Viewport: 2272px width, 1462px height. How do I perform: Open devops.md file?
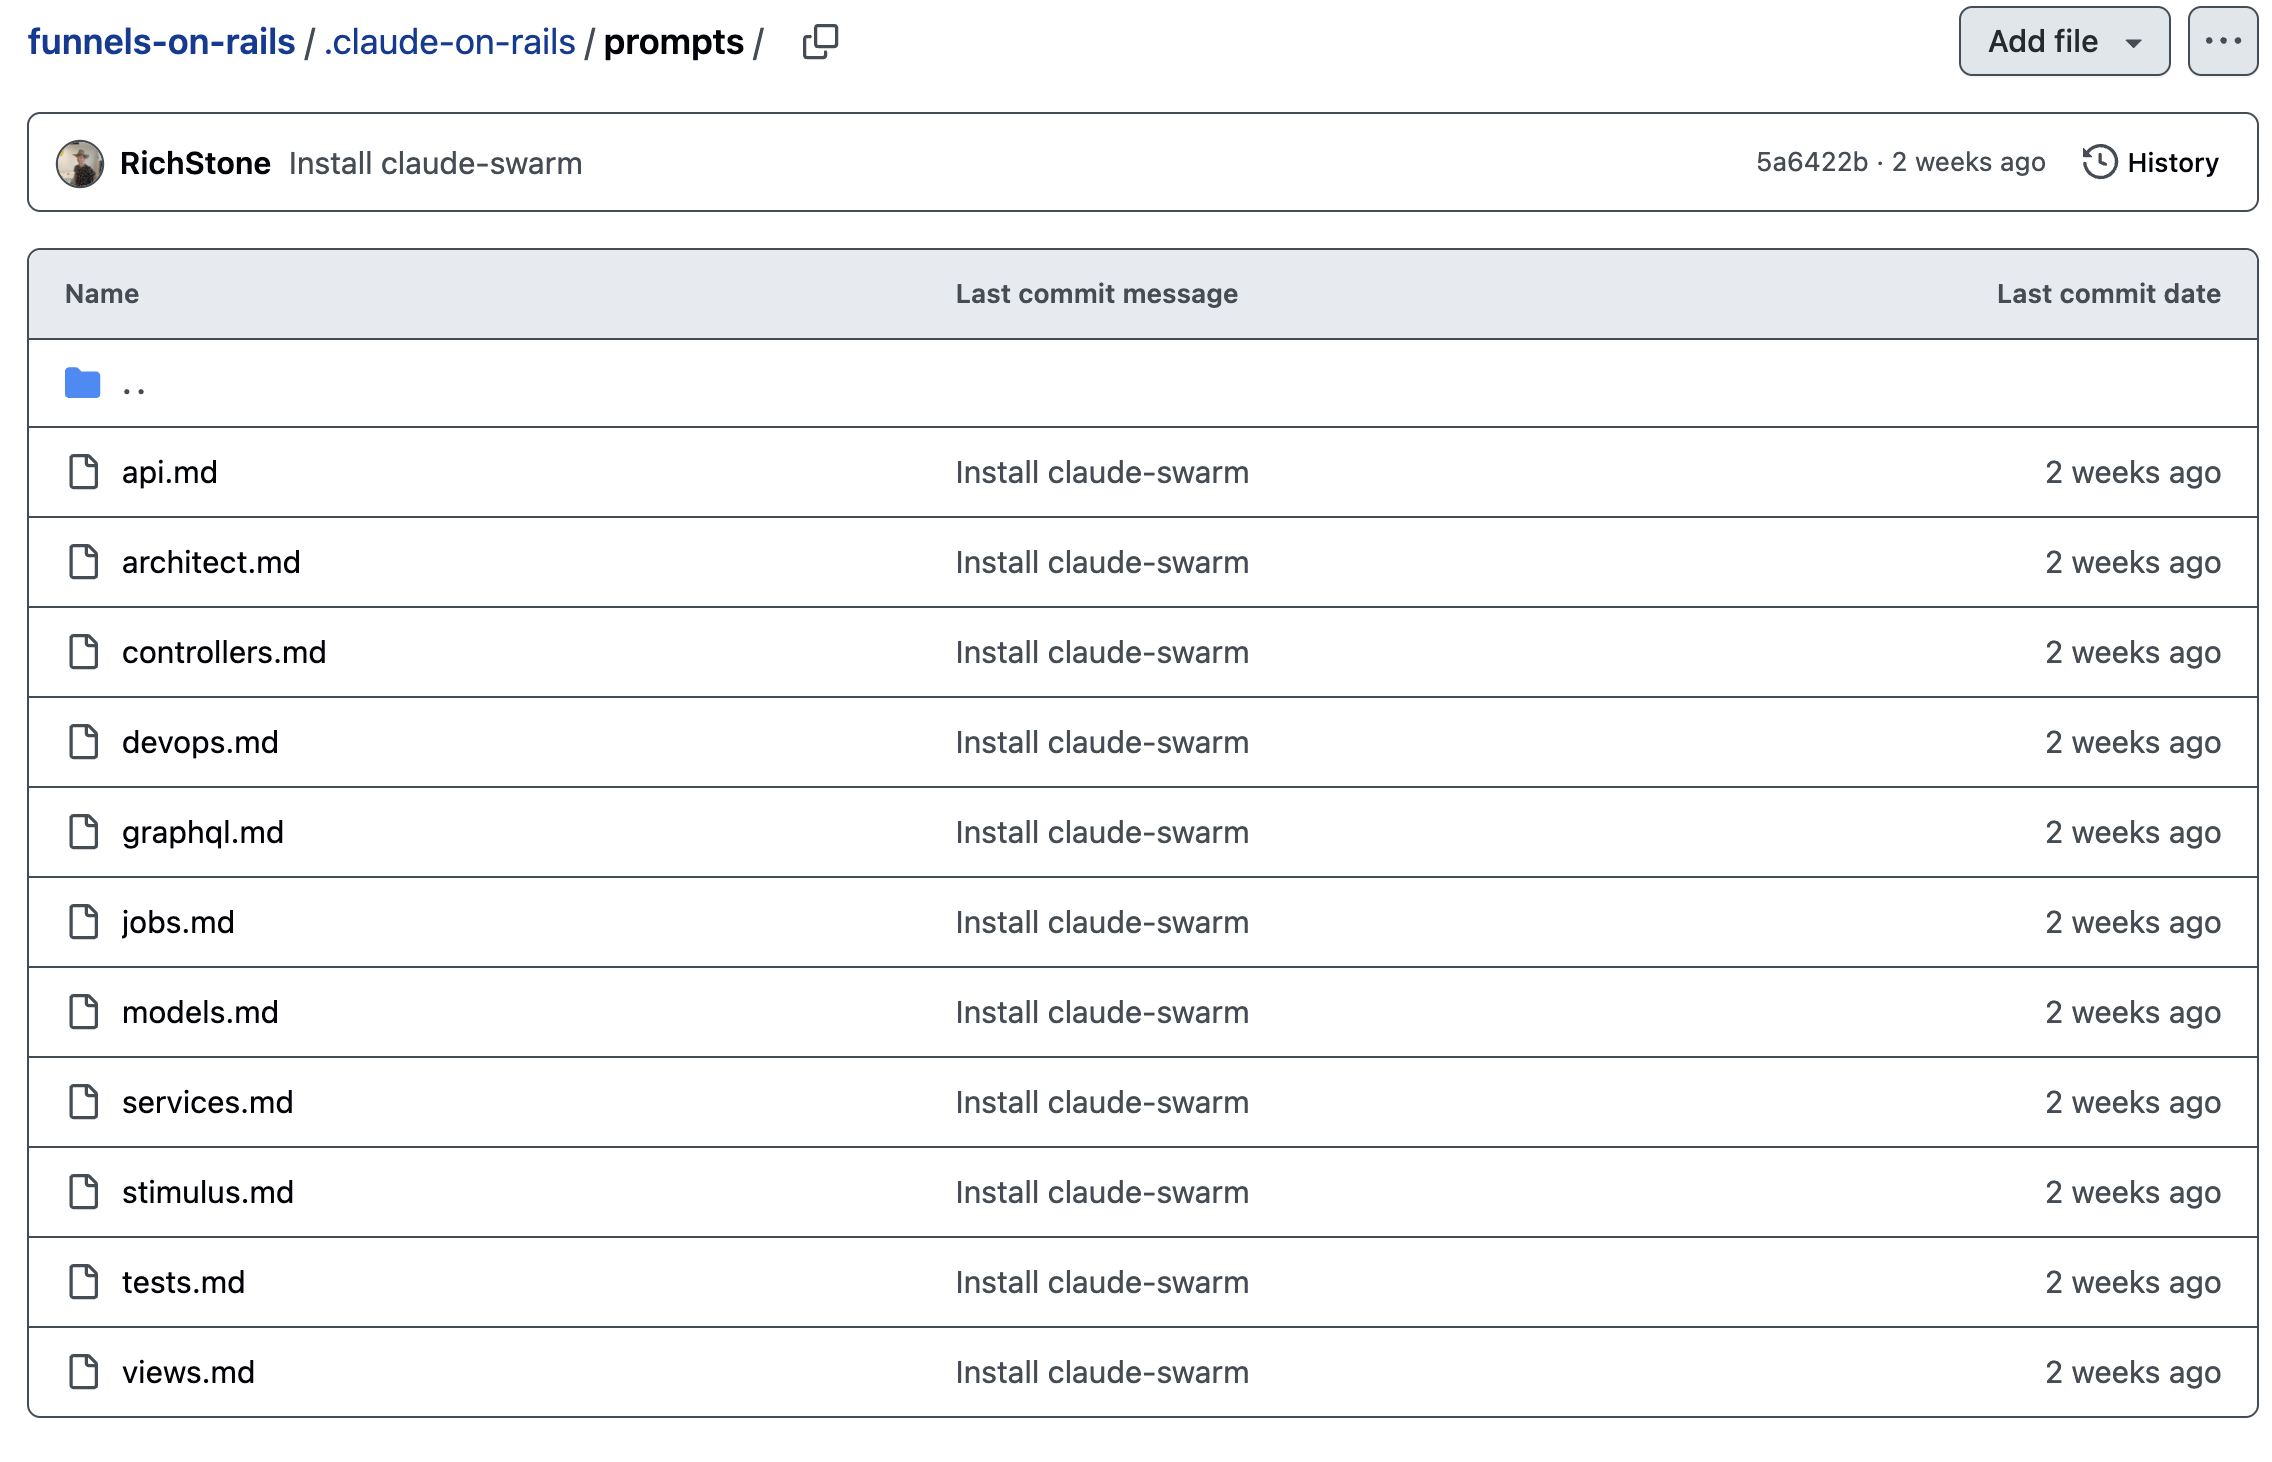(x=200, y=742)
